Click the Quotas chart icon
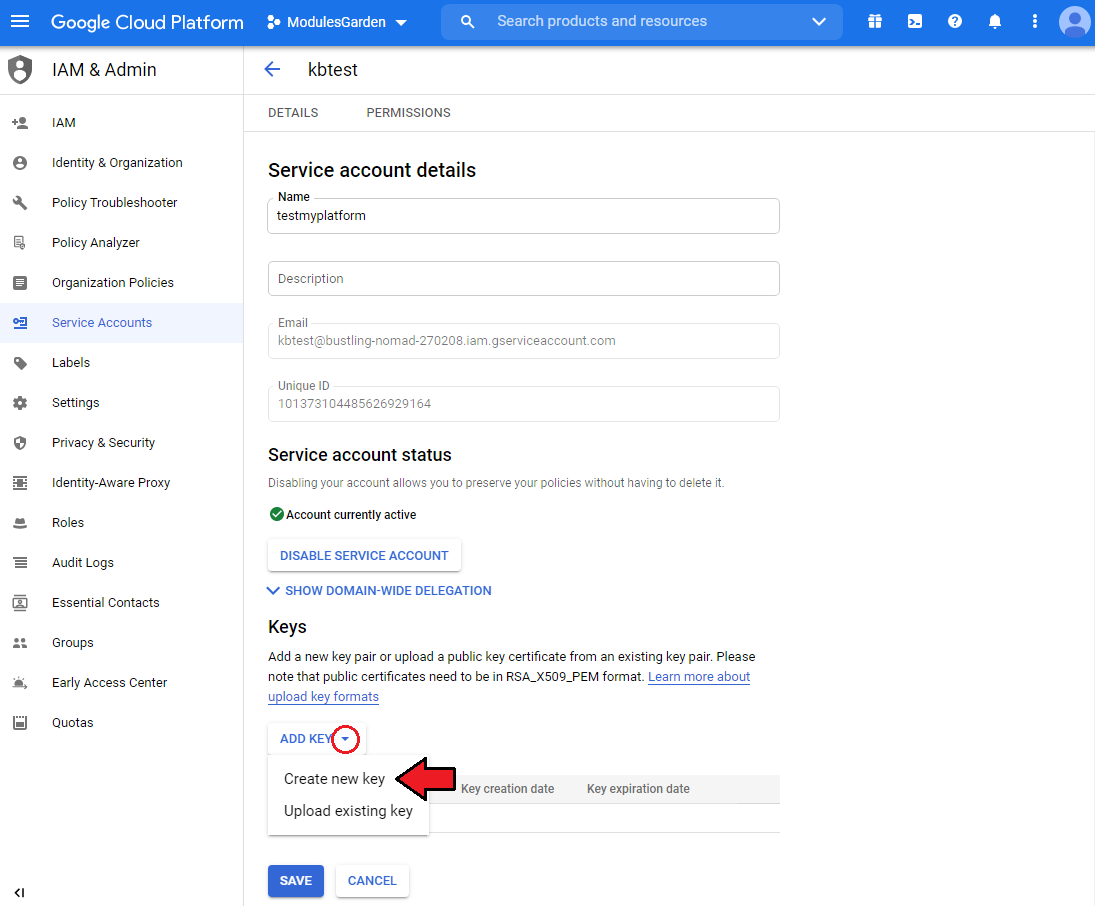Image resolution: width=1095 pixels, height=906 pixels. (20, 723)
